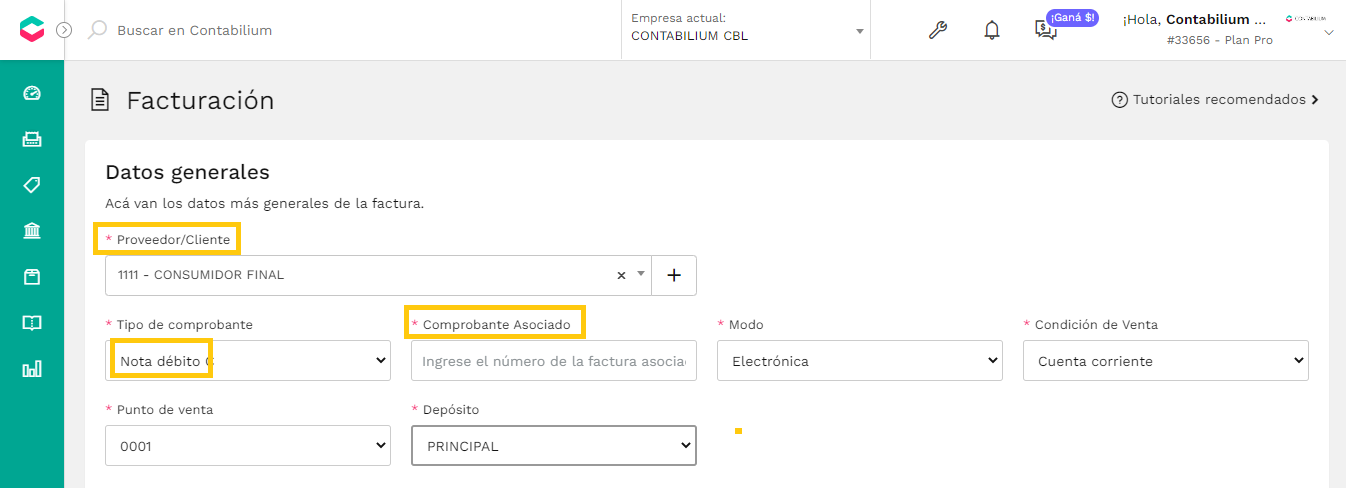Screen dimensions: 1346x488
Task: Open Tutoriales recomendados link
Action: click(1215, 100)
